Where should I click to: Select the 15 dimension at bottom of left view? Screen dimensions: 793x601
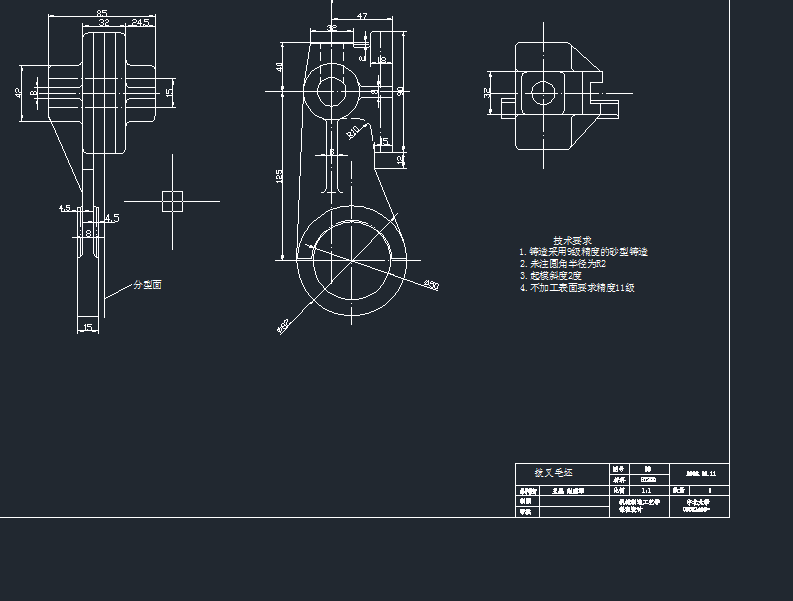tap(88, 327)
